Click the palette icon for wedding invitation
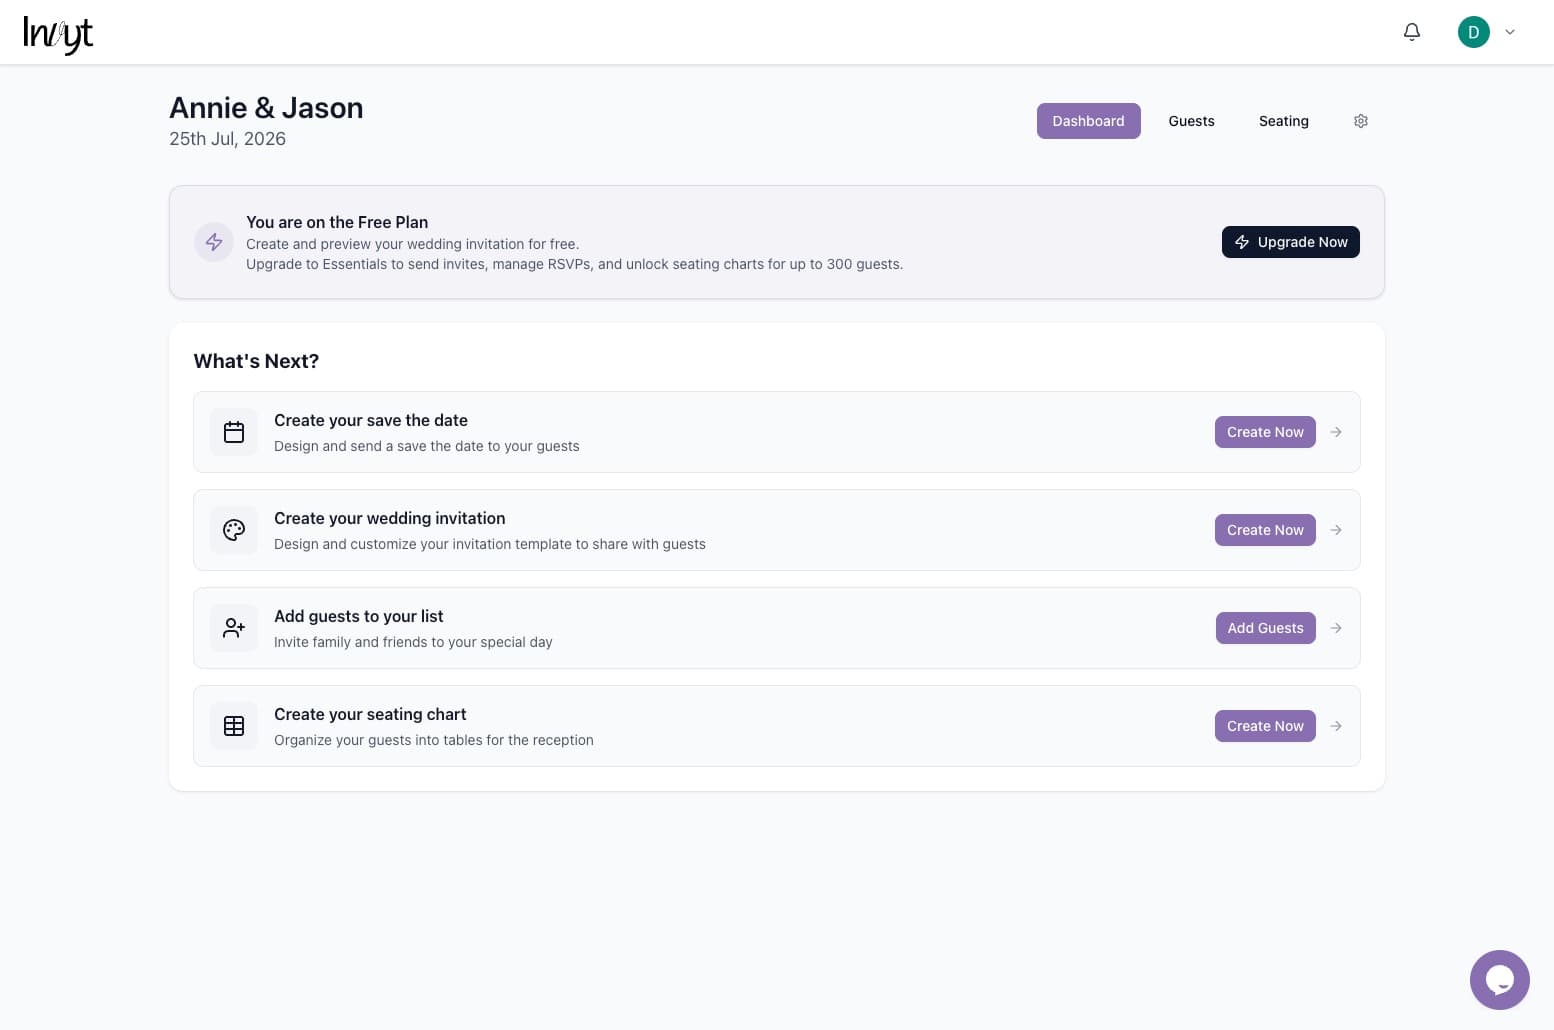1554x1030 pixels. coord(233,529)
